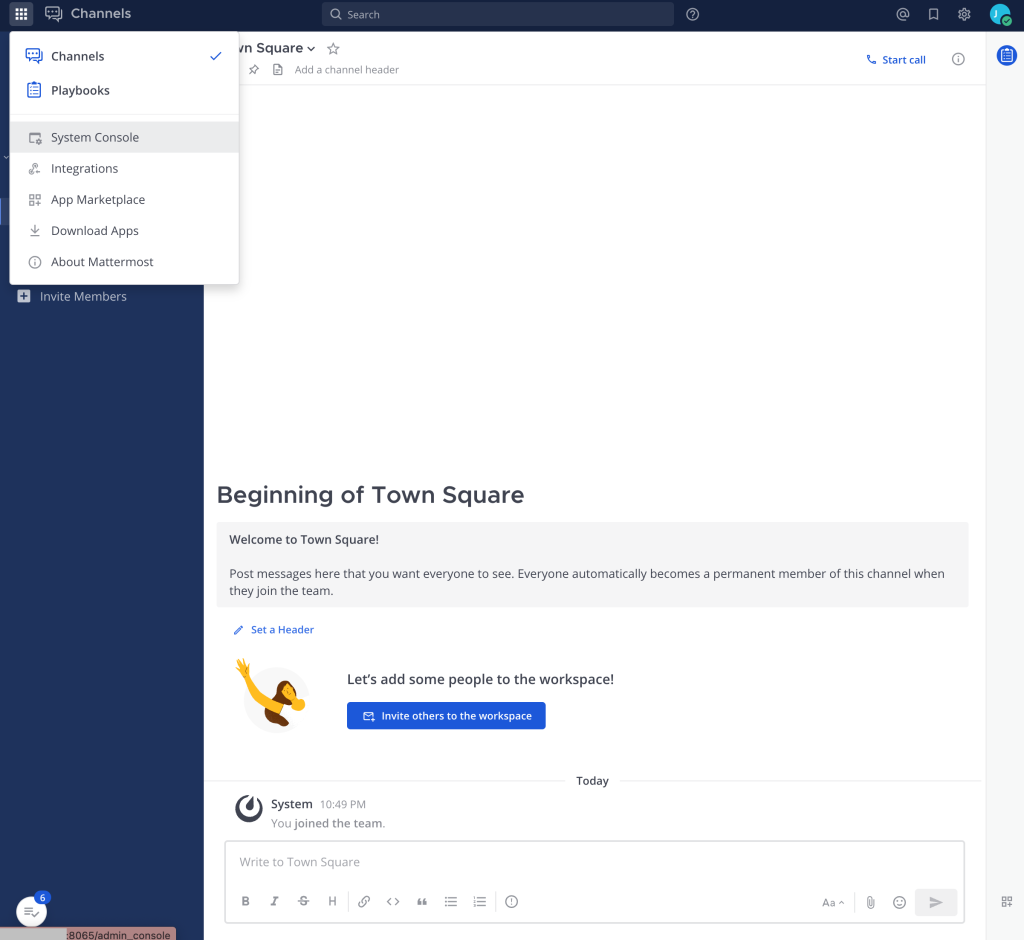Toggle italic formatting in message box
Viewport: 1024px width, 940px height.
274,902
